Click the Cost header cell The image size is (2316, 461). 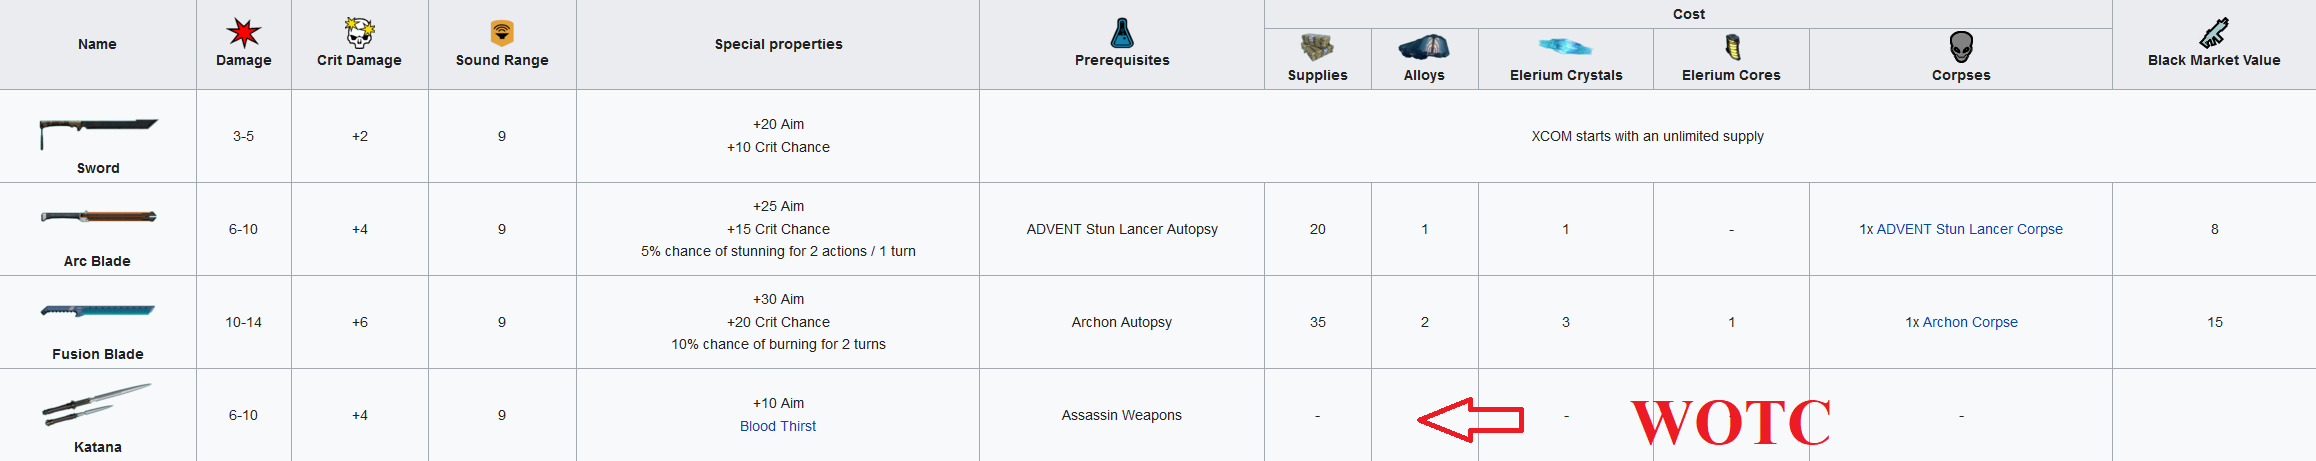(x=1688, y=14)
